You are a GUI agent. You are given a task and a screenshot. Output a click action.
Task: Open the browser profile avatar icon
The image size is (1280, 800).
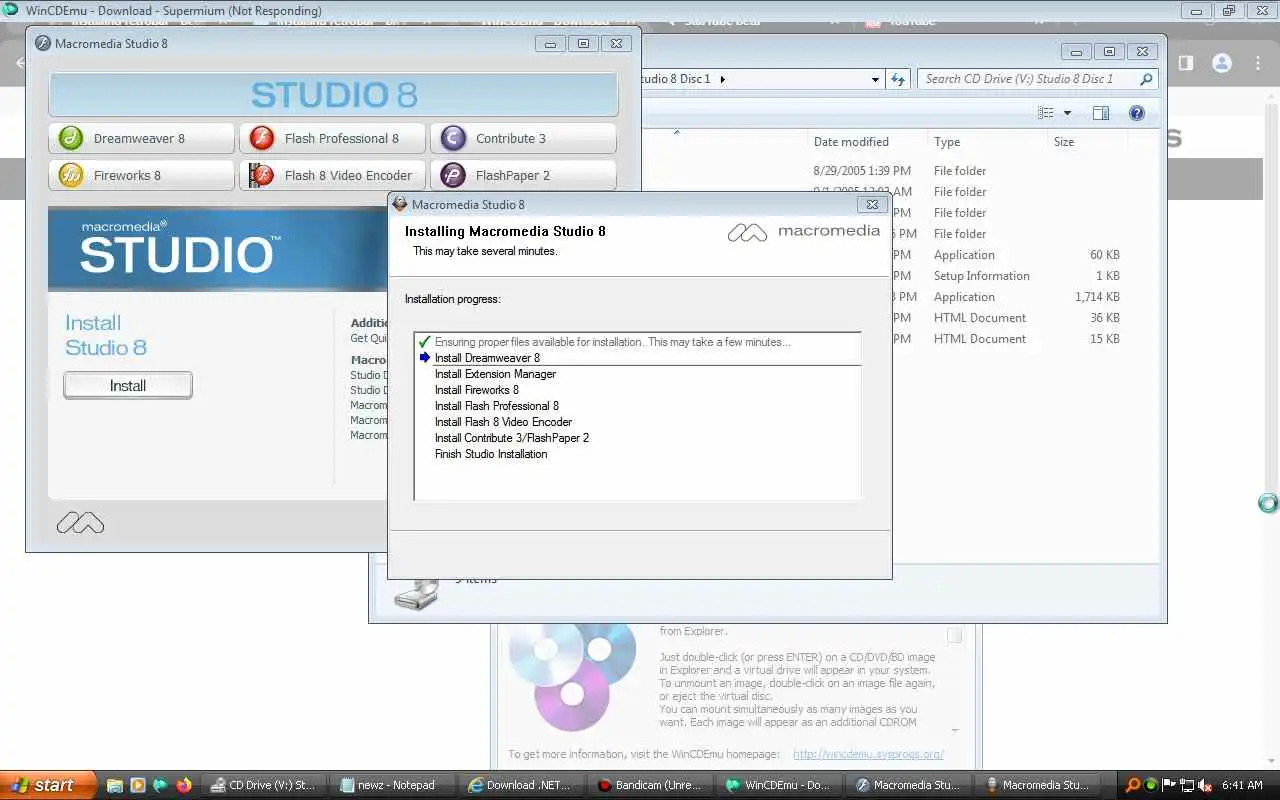[x=1222, y=63]
